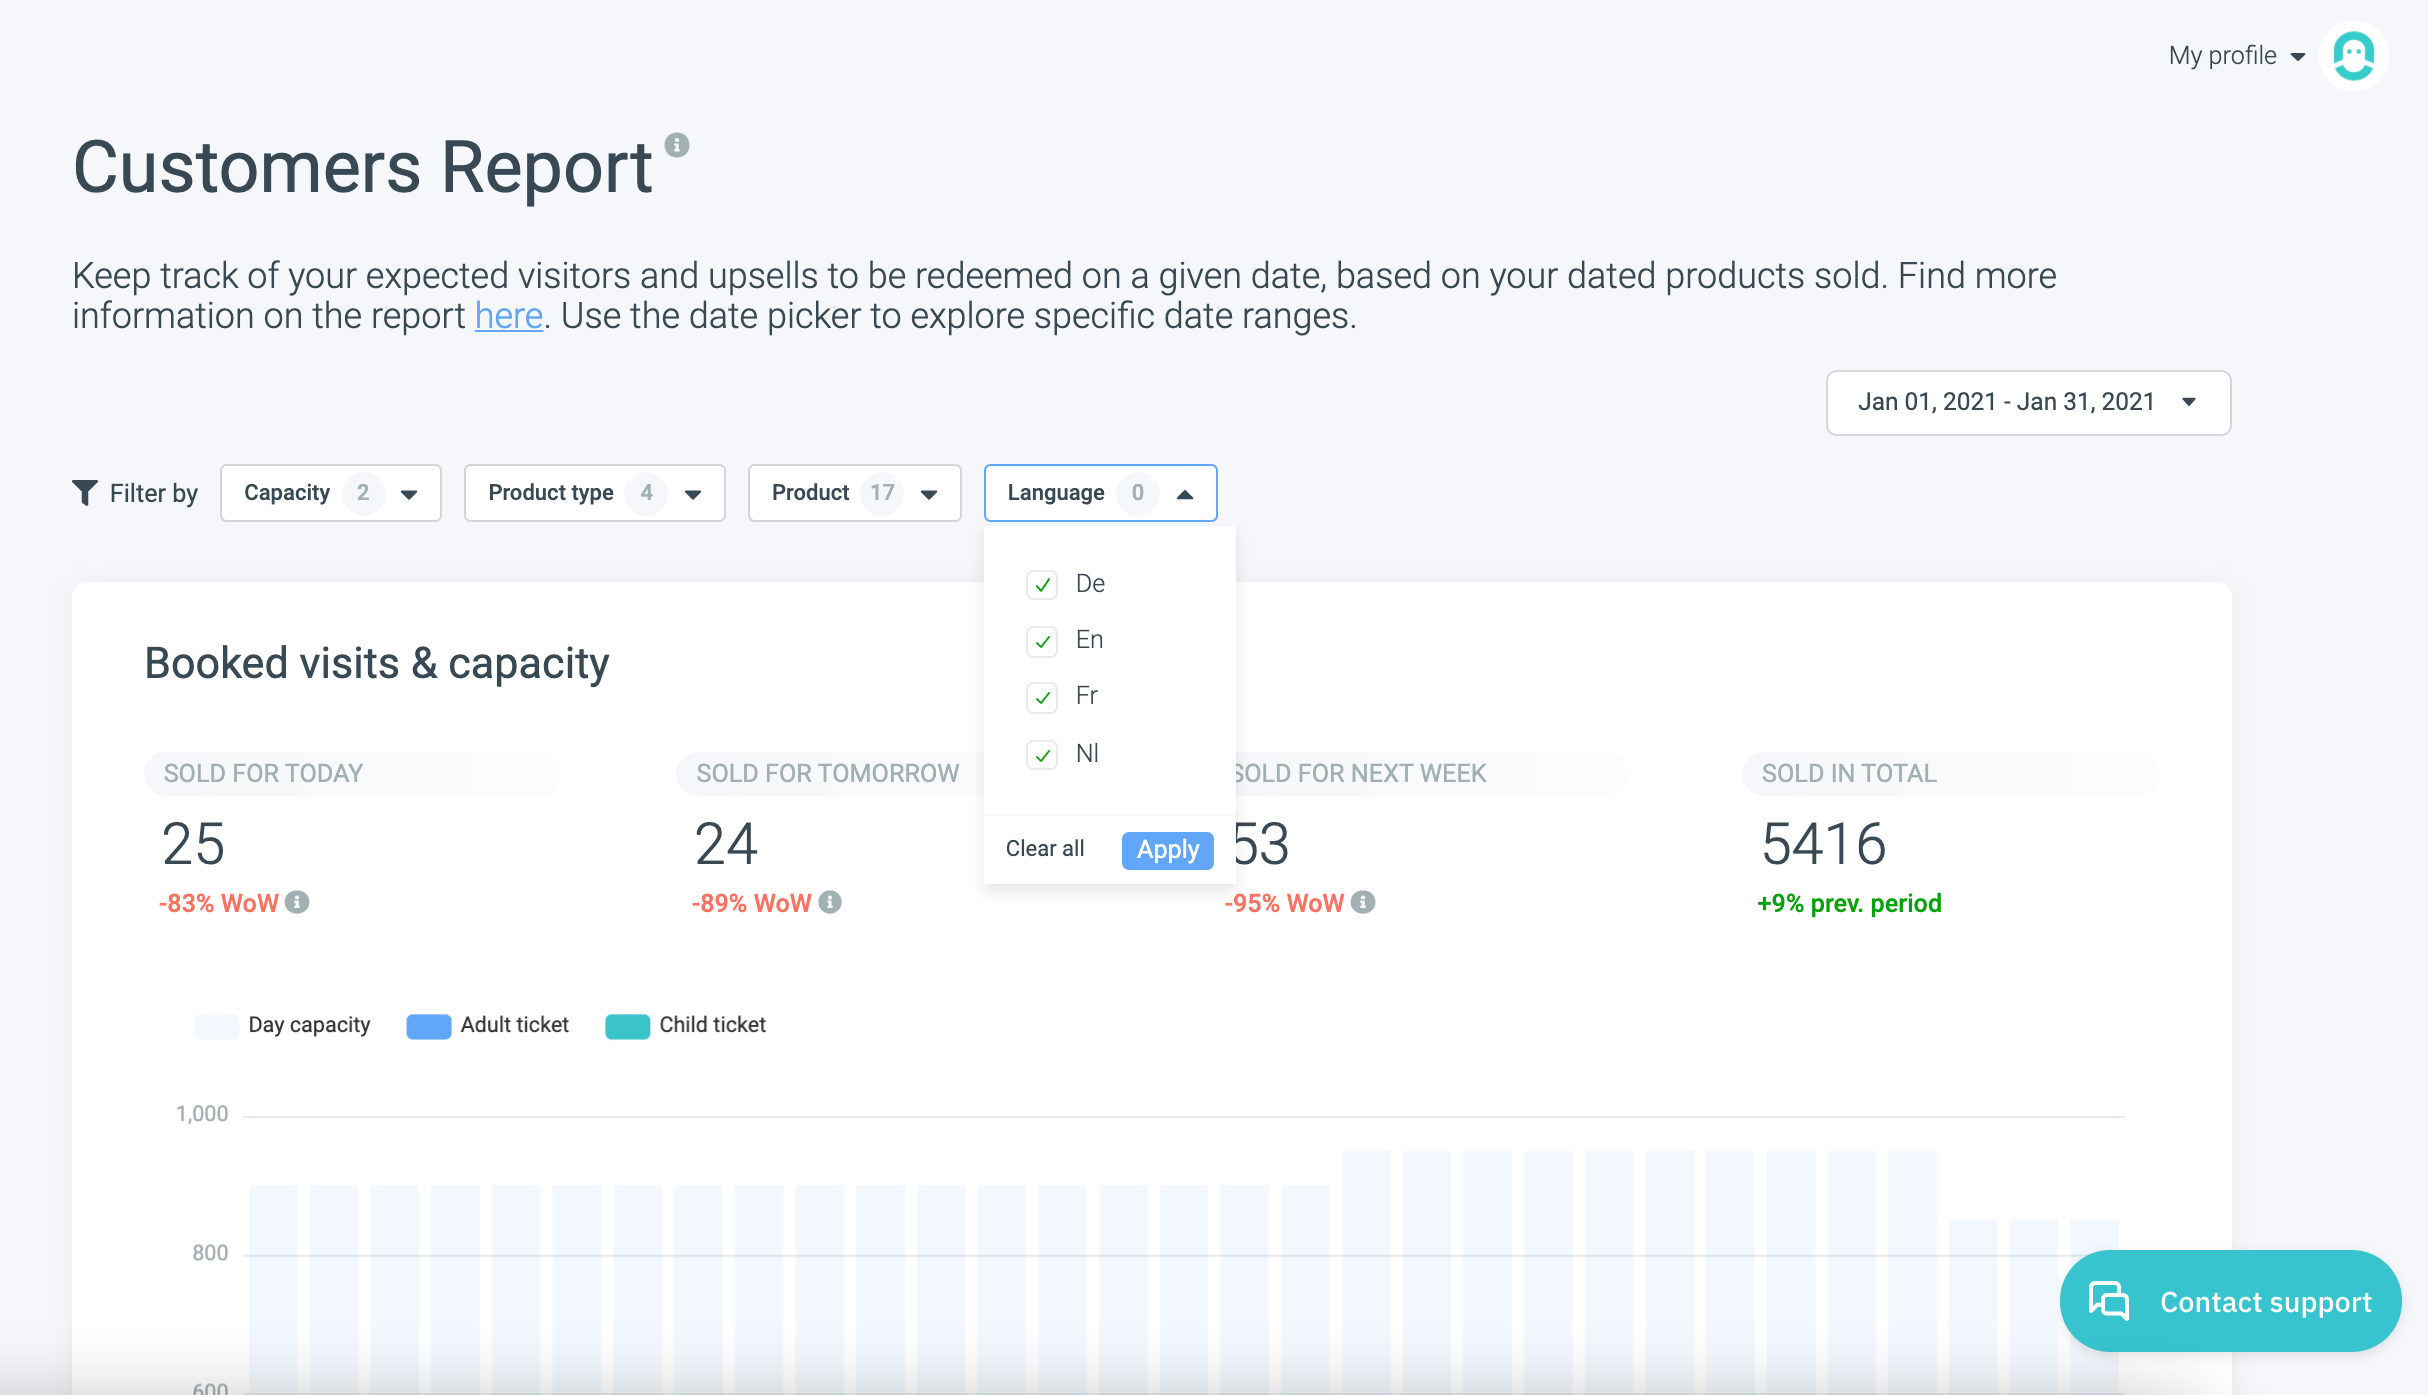This screenshot has width=2428, height=1395.
Task: Click info icon next to -89% WoW
Action: click(830, 902)
